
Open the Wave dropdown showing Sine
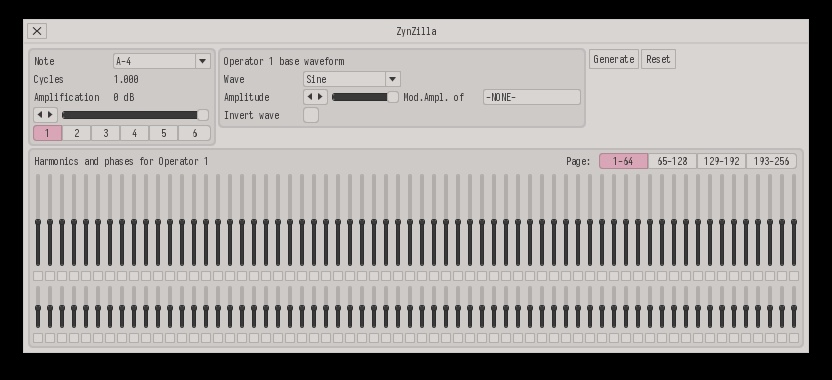point(352,79)
